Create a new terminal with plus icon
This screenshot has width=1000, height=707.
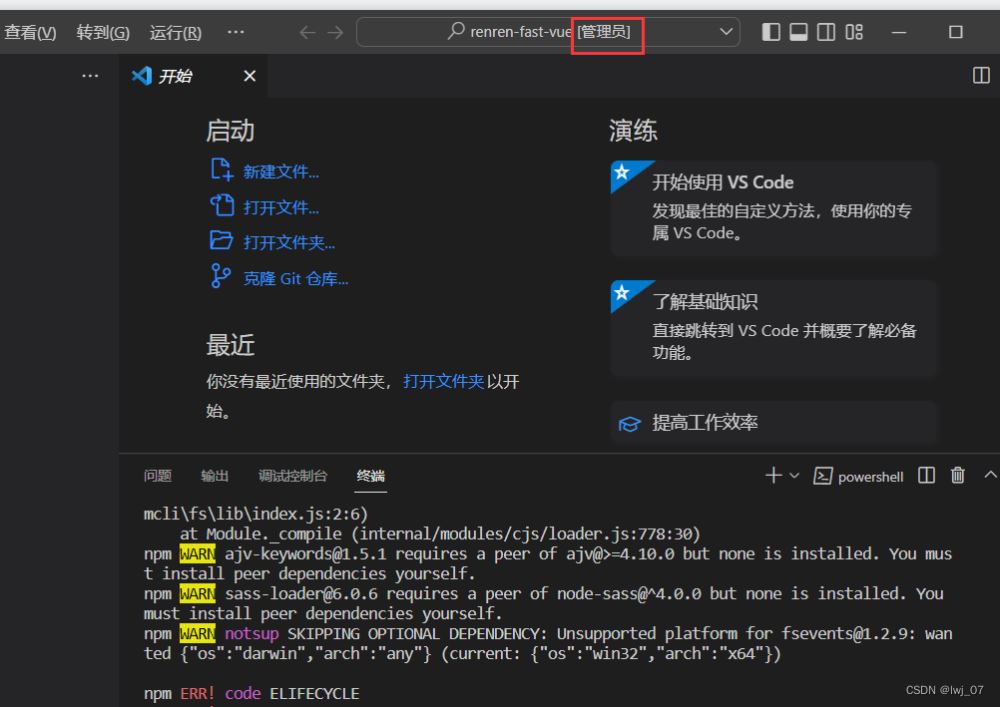tap(773, 476)
